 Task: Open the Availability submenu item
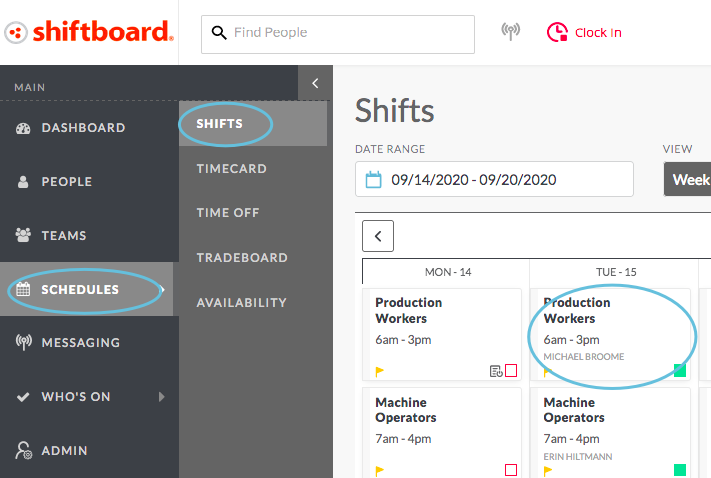(242, 302)
